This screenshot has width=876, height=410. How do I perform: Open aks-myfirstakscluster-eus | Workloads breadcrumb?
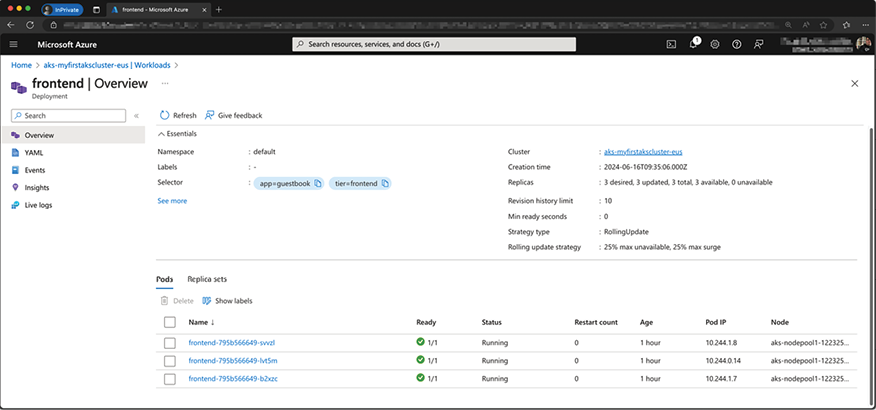[x=107, y=65]
